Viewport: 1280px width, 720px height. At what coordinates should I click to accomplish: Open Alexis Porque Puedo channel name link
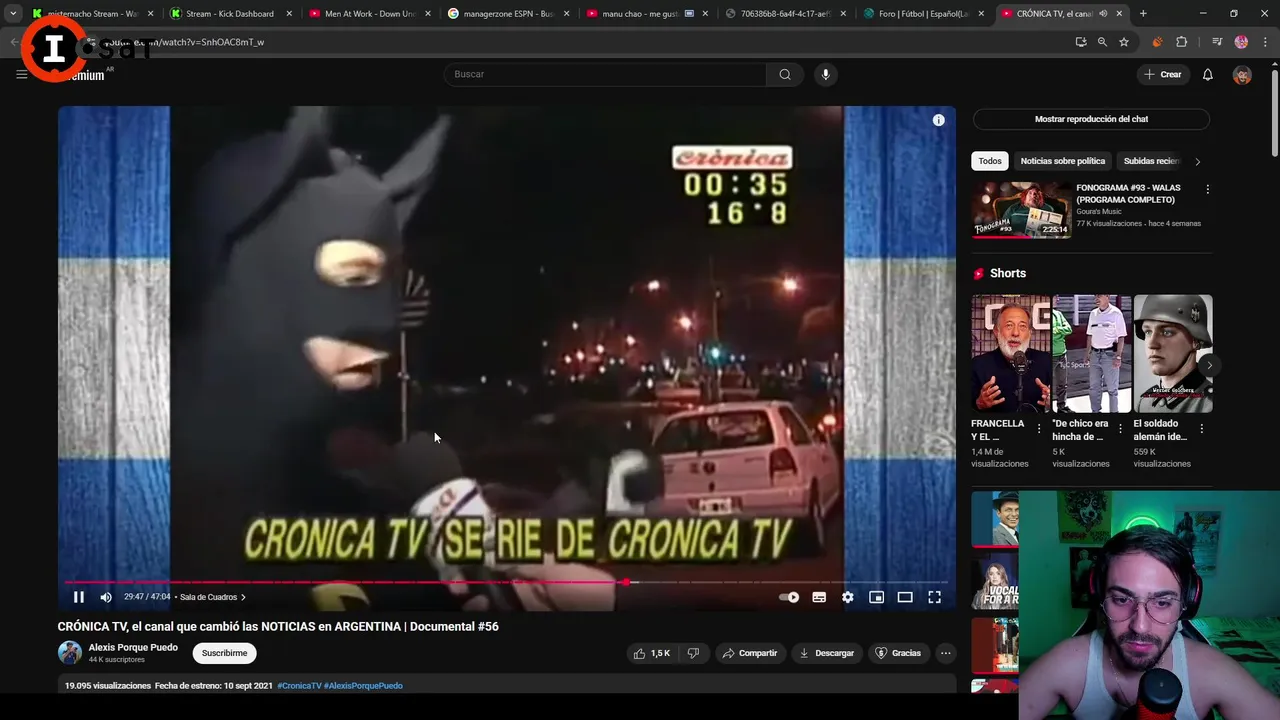pyautogui.click(x=133, y=648)
